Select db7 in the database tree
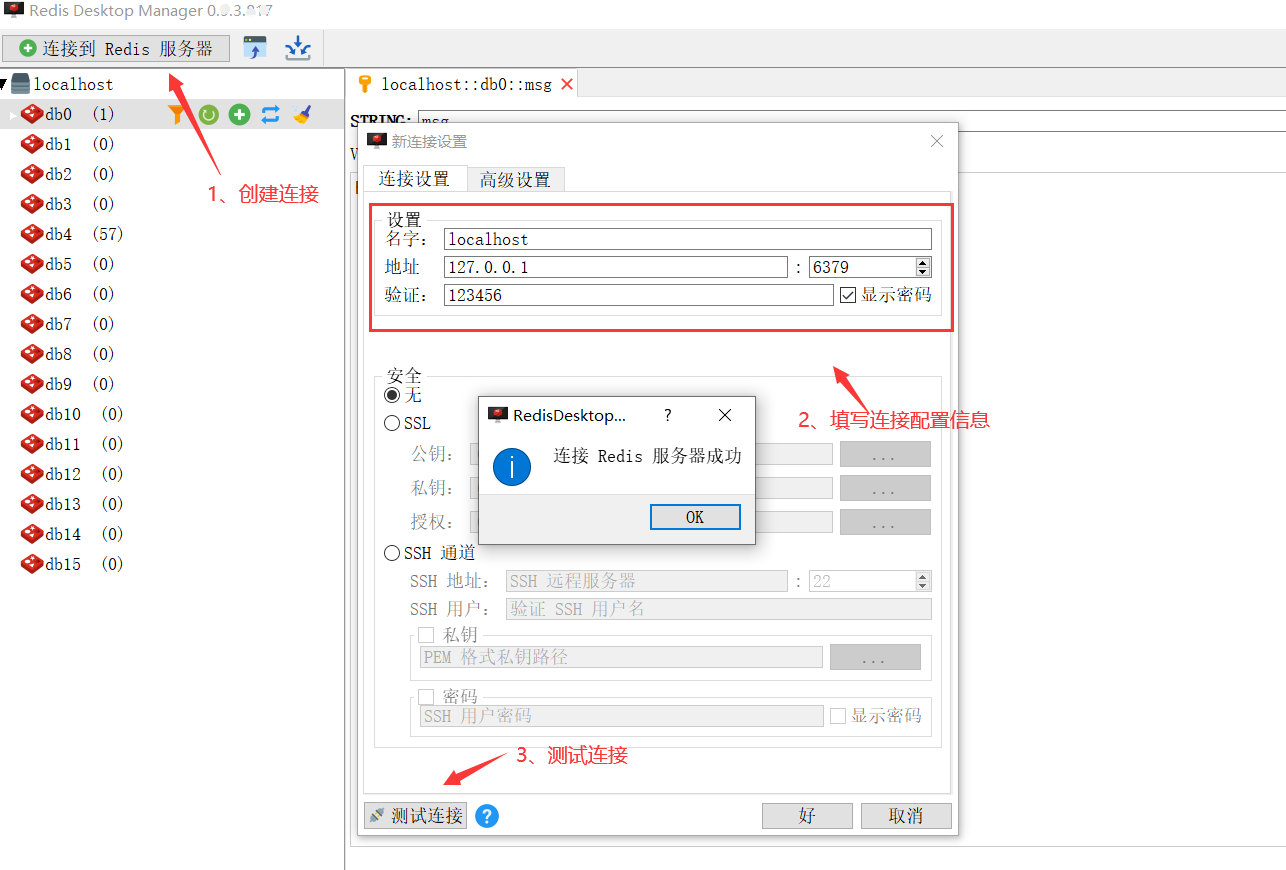Image resolution: width=1286 pixels, height=870 pixels. (x=67, y=324)
